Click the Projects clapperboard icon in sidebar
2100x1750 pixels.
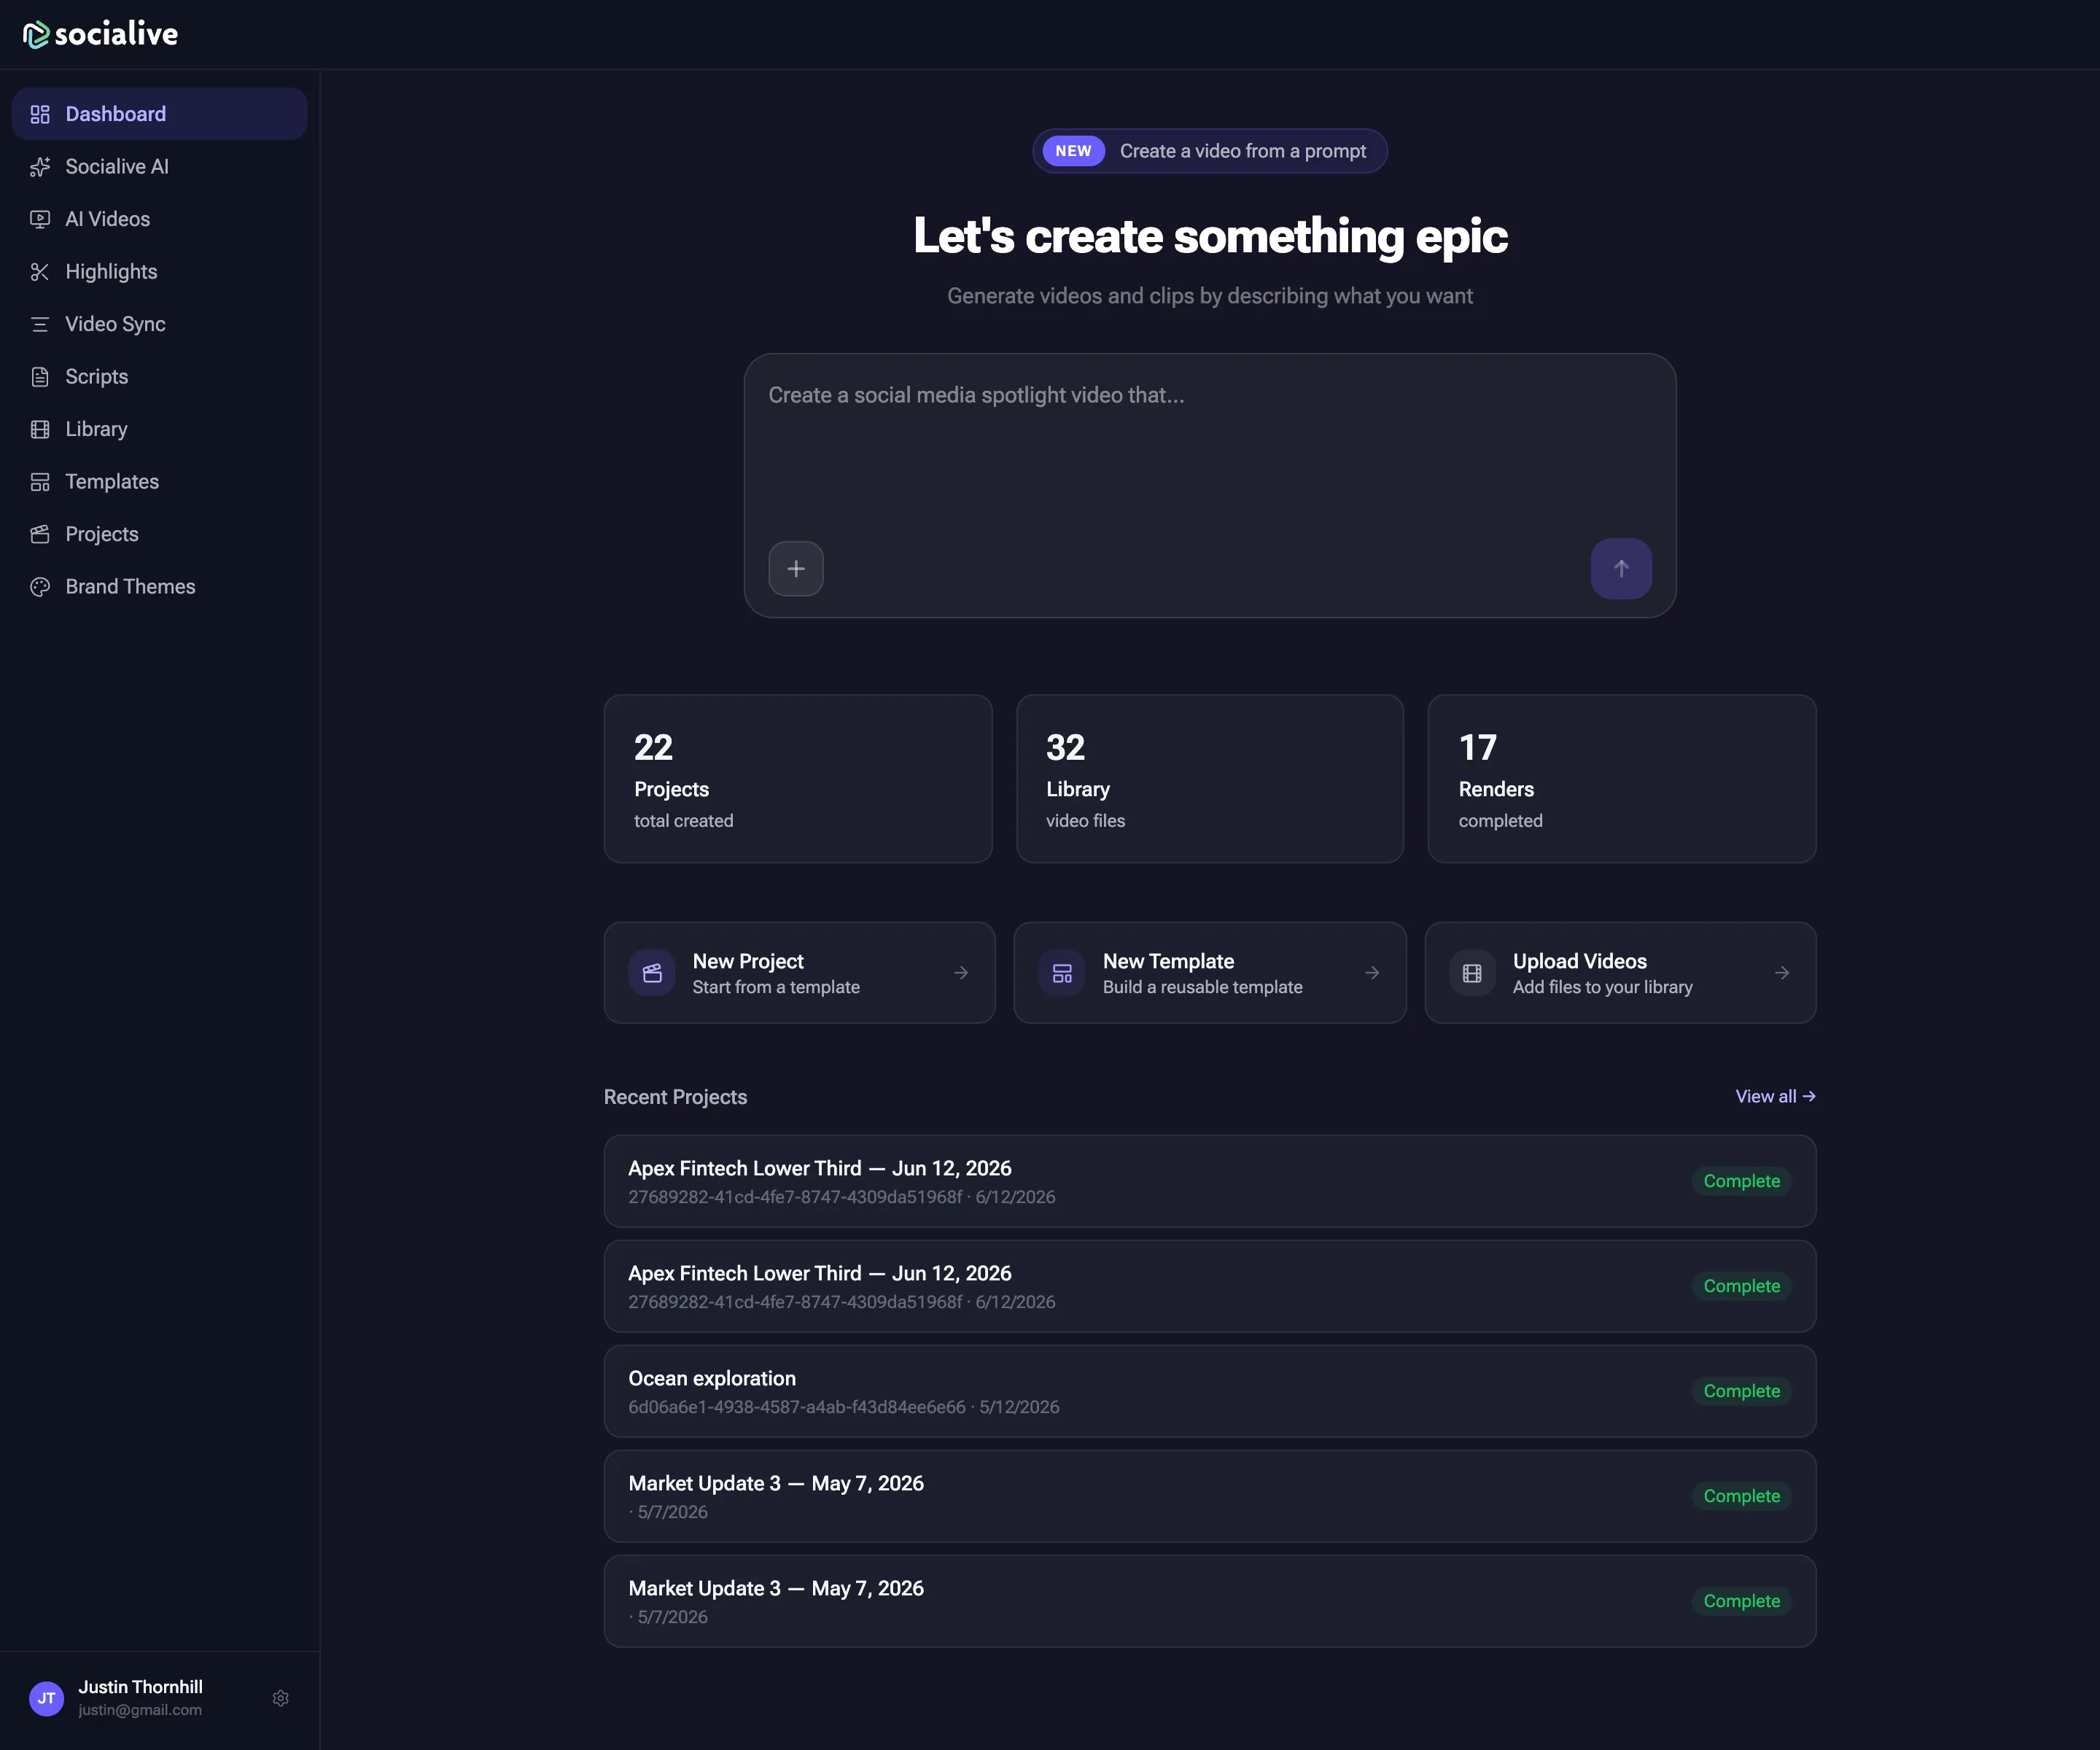(40, 534)
